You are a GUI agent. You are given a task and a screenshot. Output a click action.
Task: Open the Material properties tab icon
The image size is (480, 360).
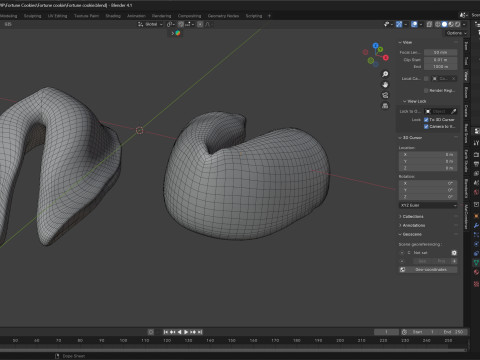[x=476, y=272]
